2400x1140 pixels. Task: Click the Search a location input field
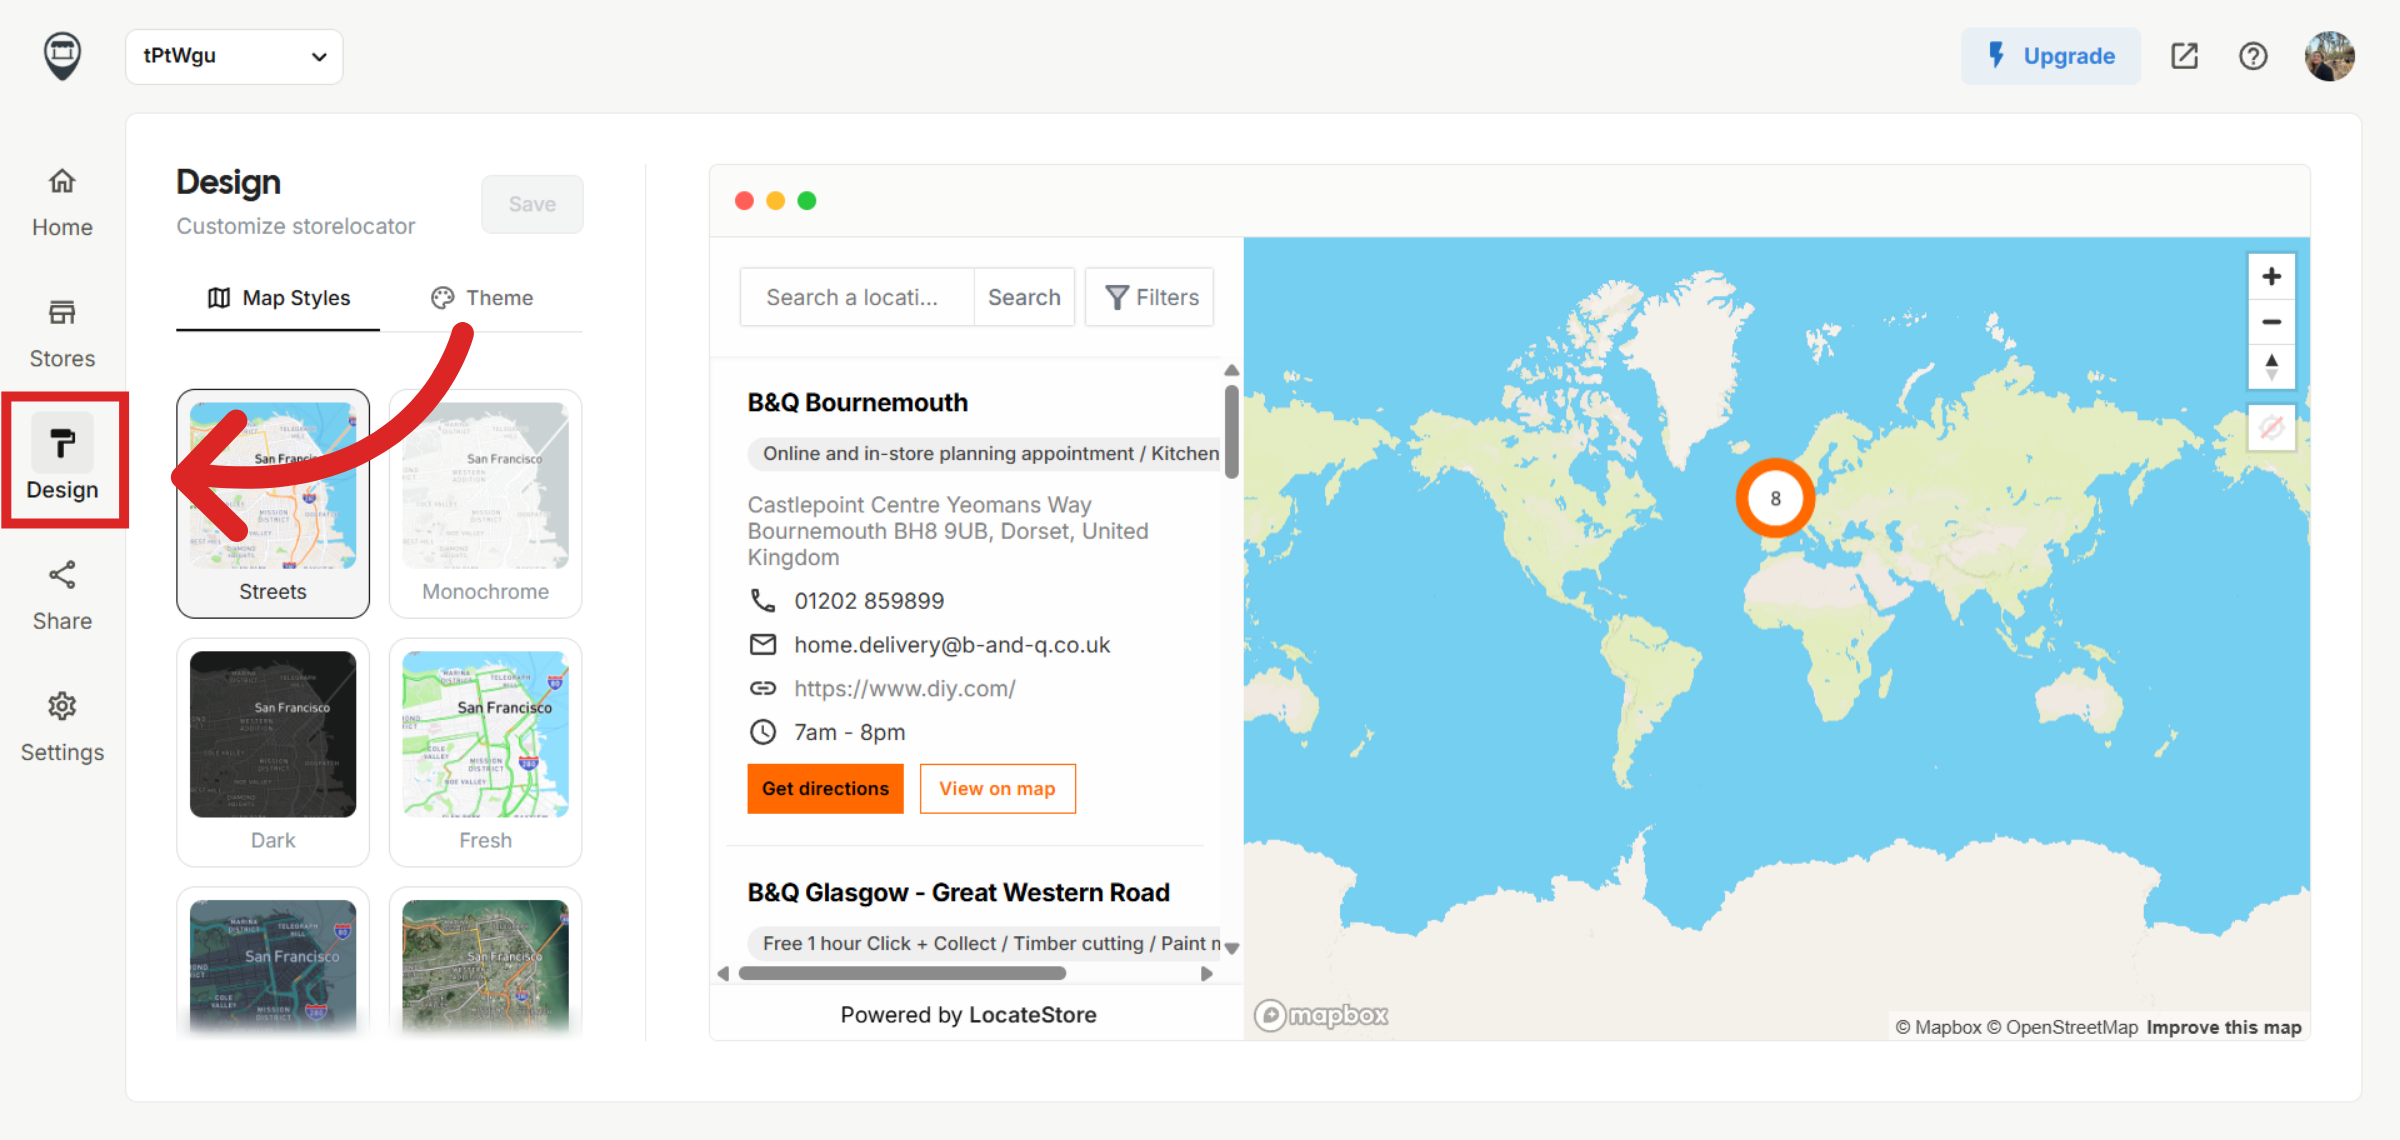click(857, 297)
